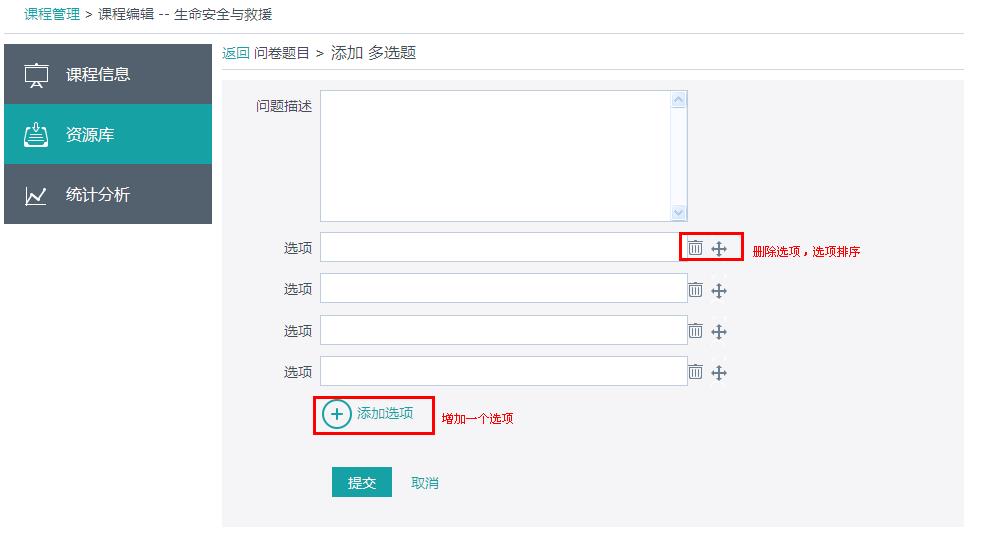Click the reorder icon on second option

click(x=719, y=291)
